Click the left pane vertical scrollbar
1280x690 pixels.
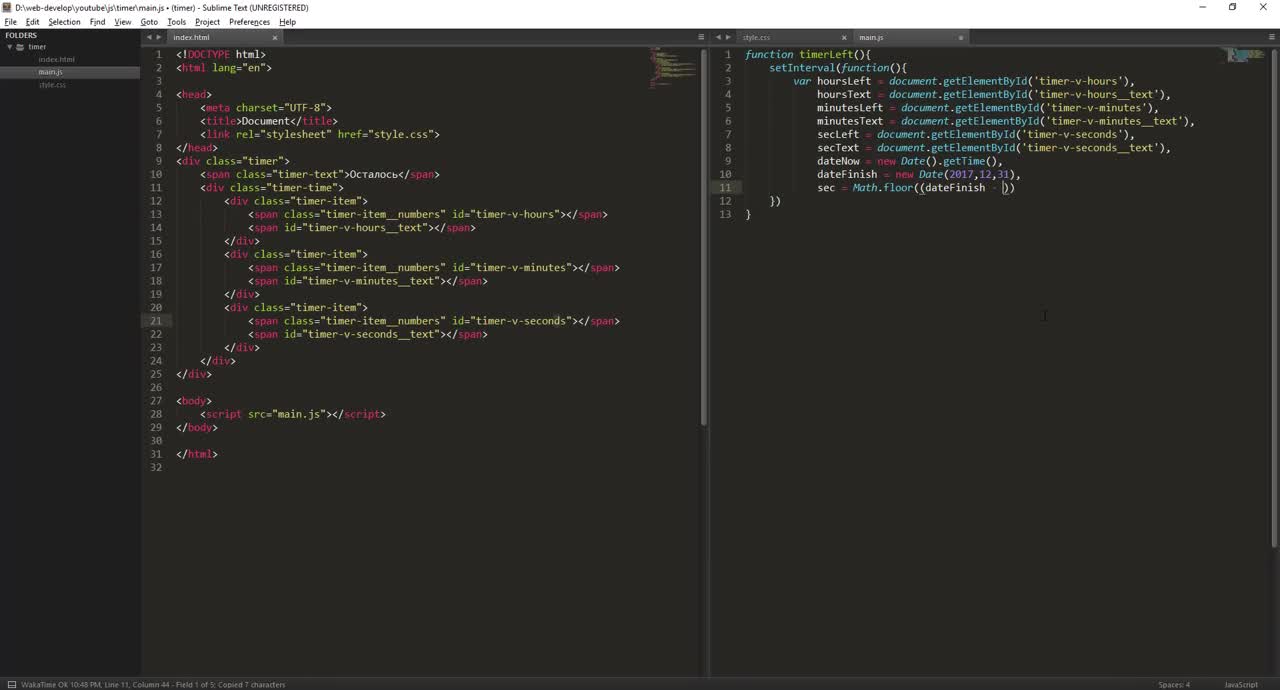704,235
